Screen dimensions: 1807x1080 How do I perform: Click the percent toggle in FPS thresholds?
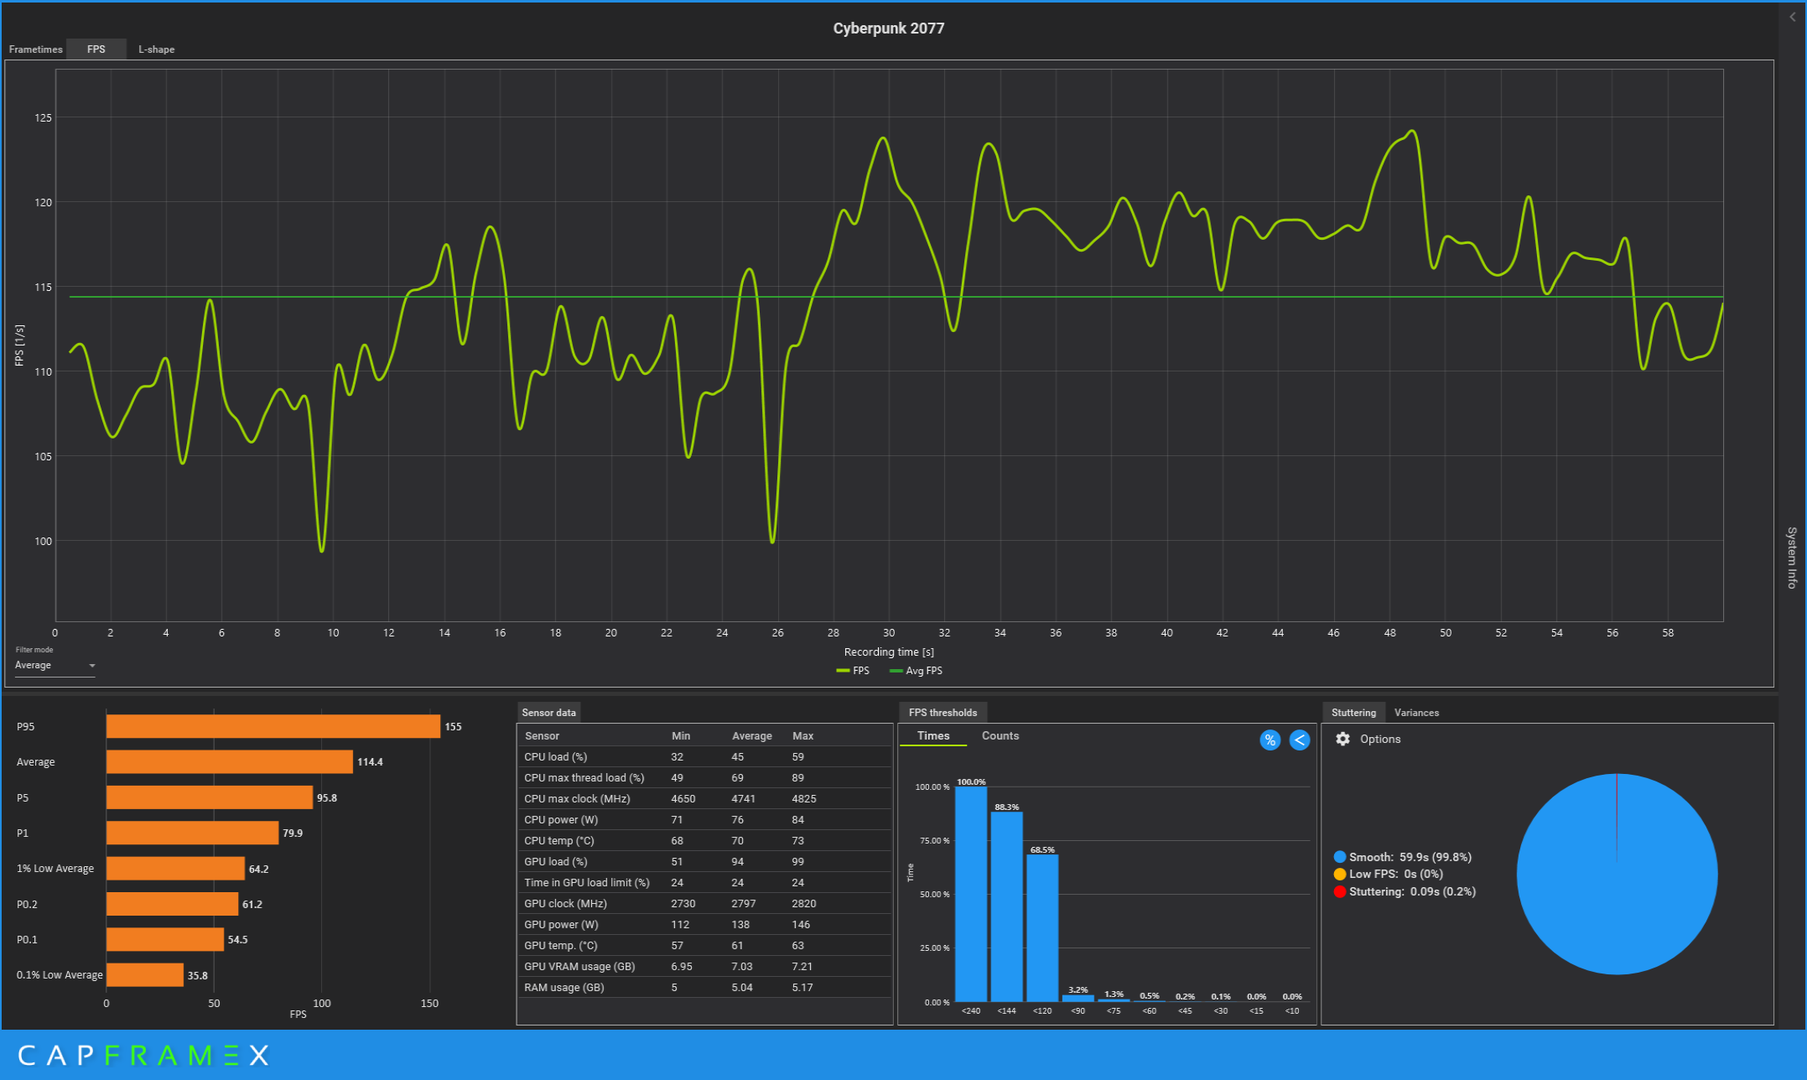click(x=1269, y=740)
